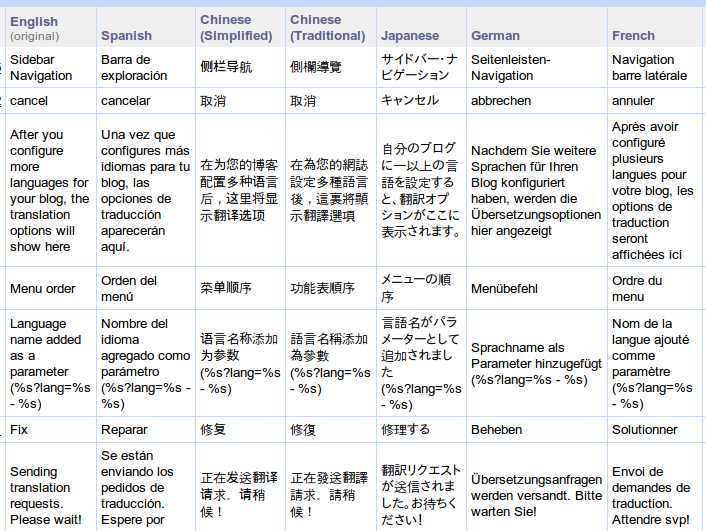Click the French 'Solutionner' cell
This screenshot has width=706, height=531.
[x=656, y=430]
